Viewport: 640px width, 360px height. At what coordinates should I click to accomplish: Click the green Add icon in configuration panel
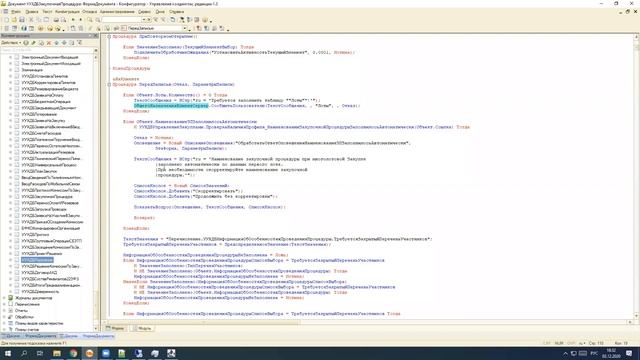[x=26, y=42]
